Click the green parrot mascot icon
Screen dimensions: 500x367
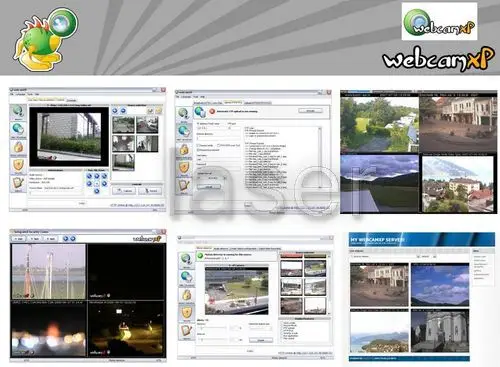pos(45,39)
